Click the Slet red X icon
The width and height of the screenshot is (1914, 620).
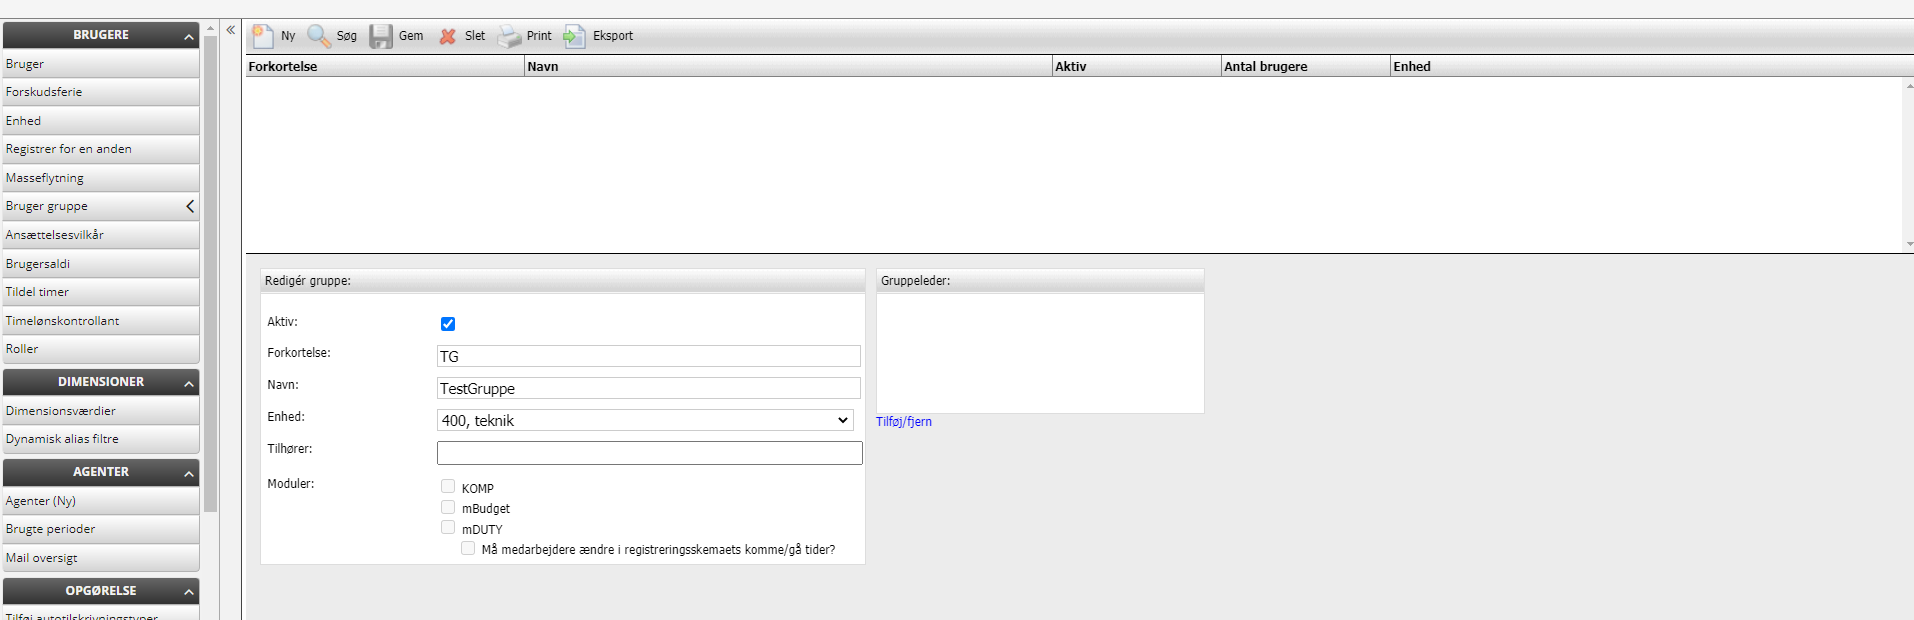coord(448,36)
